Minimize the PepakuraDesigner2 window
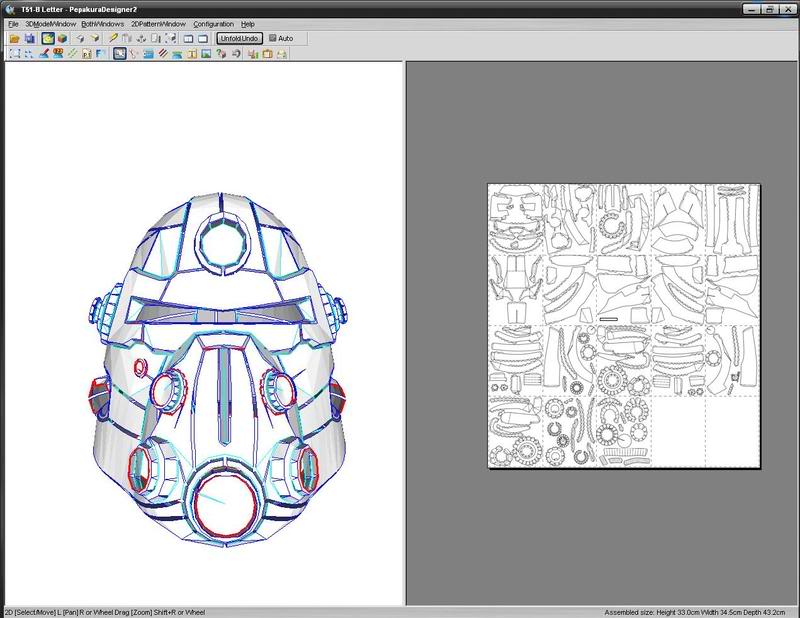This screenshot has height=618, width=800. click(751, 9)
